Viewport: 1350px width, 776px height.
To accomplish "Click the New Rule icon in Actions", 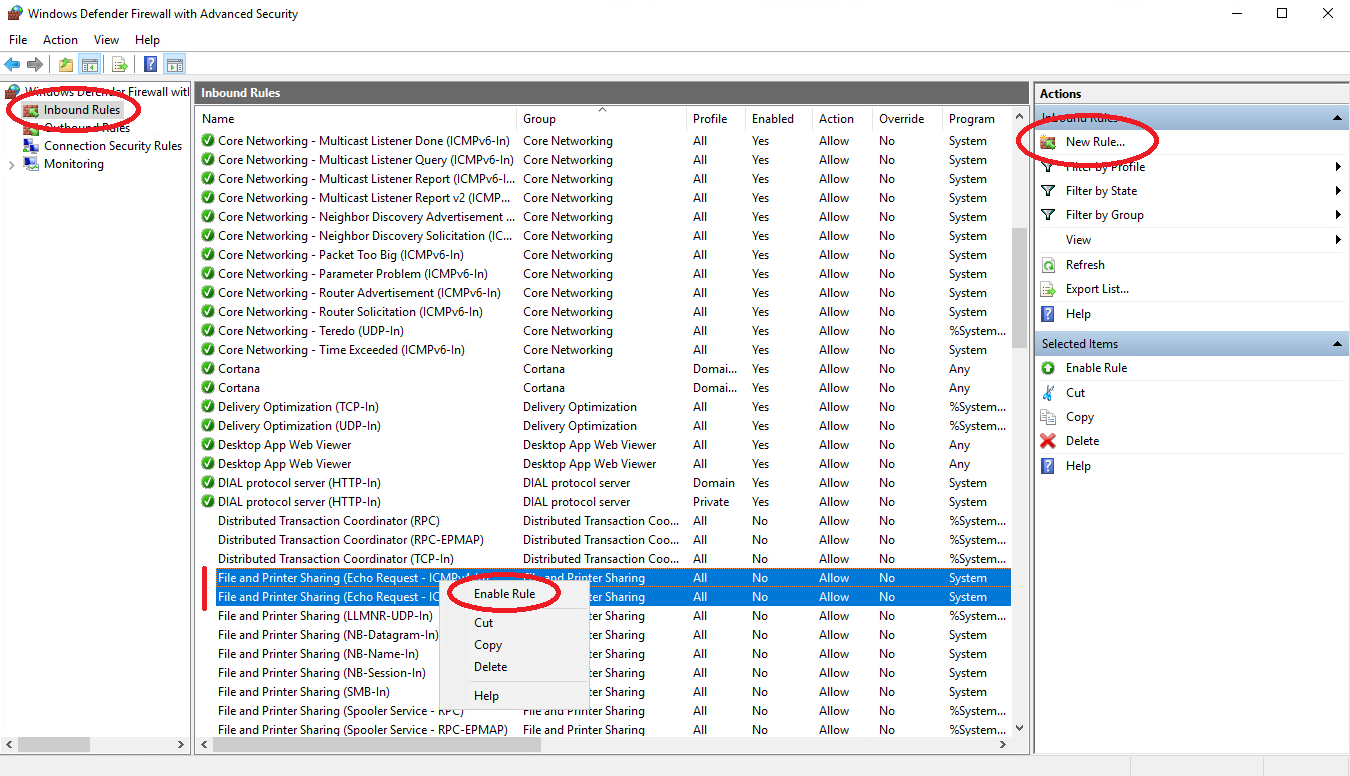I will click(x=1048, y=142).
